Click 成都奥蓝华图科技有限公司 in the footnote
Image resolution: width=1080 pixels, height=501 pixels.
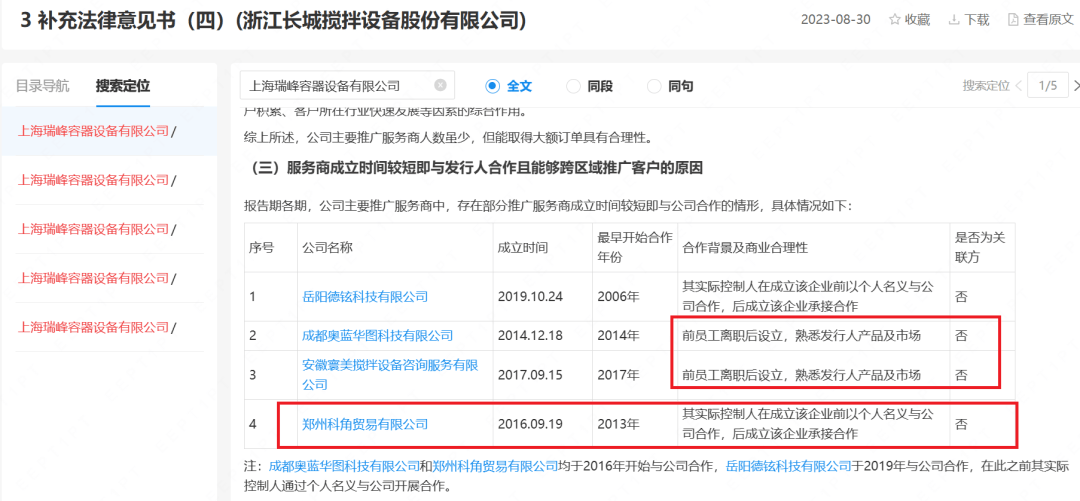(344, 467)
